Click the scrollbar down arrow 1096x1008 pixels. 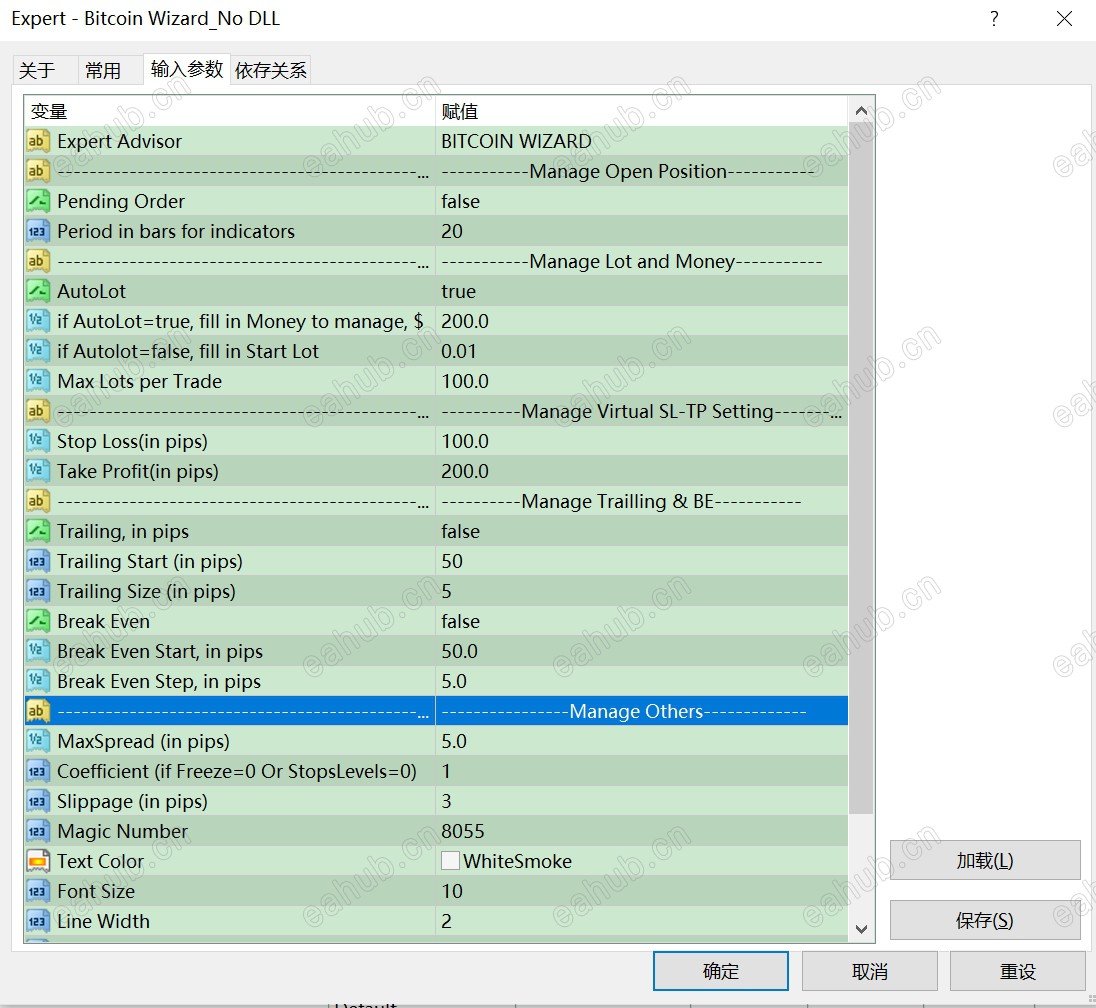pos(861,929)
